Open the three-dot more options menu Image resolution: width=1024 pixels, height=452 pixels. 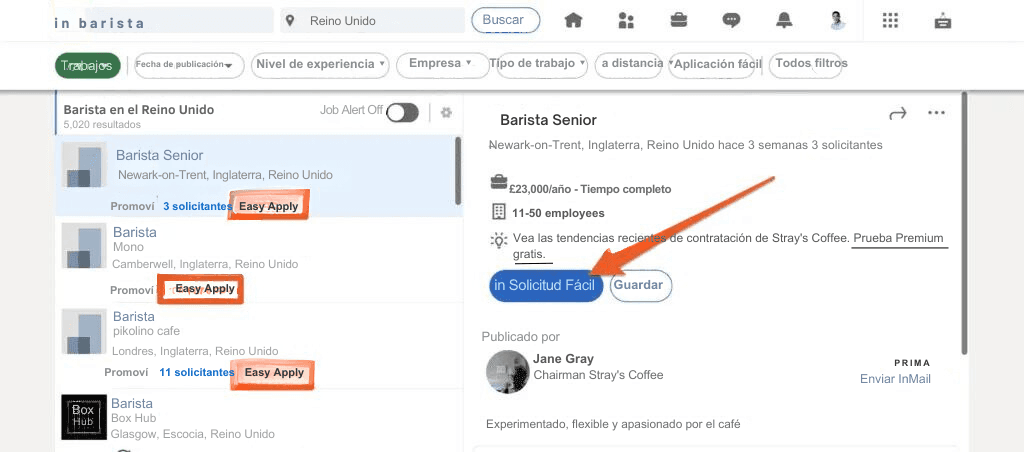pos(936,113)
